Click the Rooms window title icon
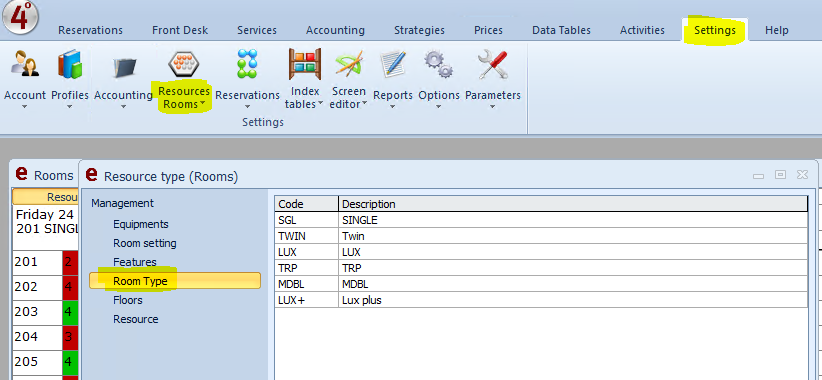Viewport: 822px width, 380px height. point(21,173)
